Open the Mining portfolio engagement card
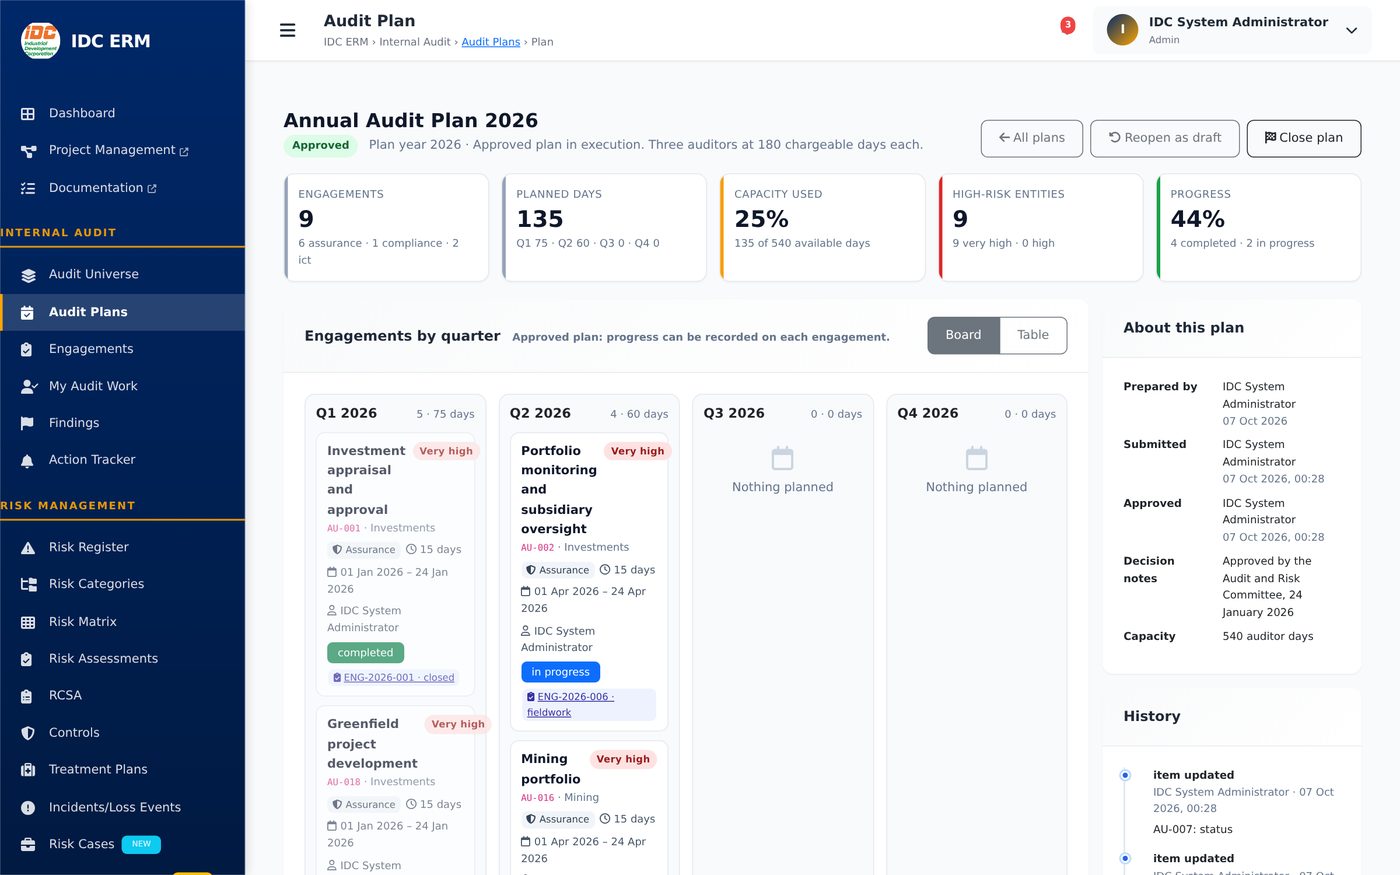1400x875 pixels. point(589,806)
